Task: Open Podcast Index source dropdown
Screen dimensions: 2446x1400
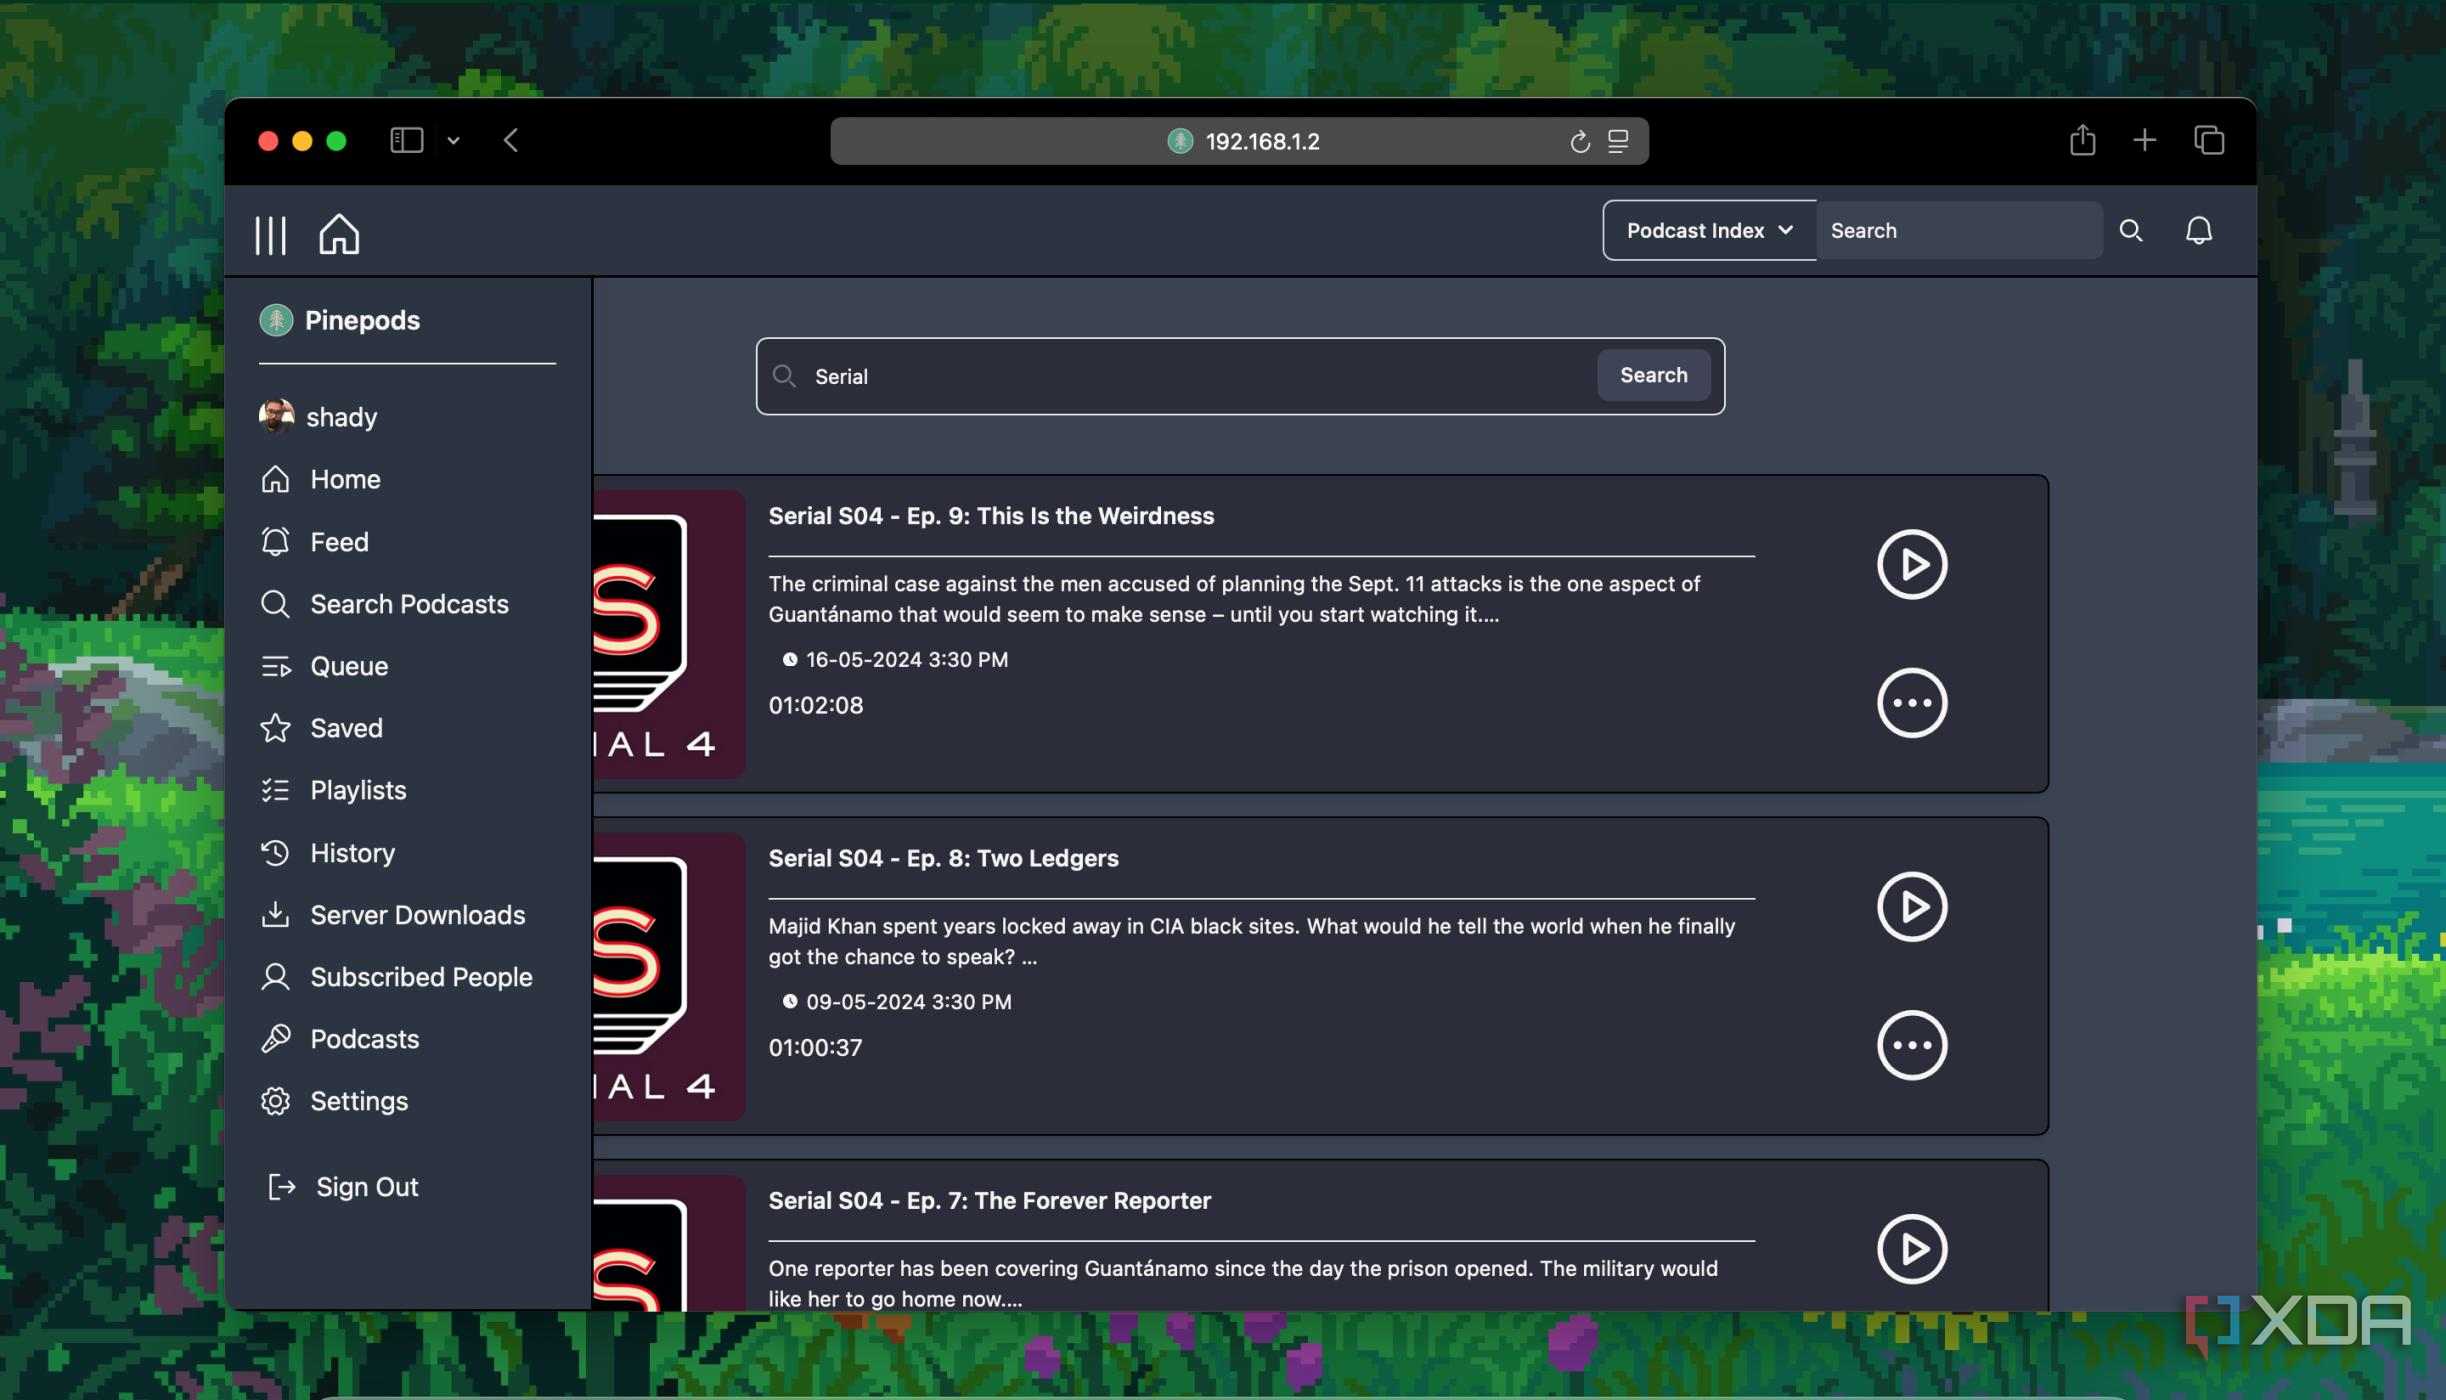Action: pyautogui.click(x=1709, y=230)
